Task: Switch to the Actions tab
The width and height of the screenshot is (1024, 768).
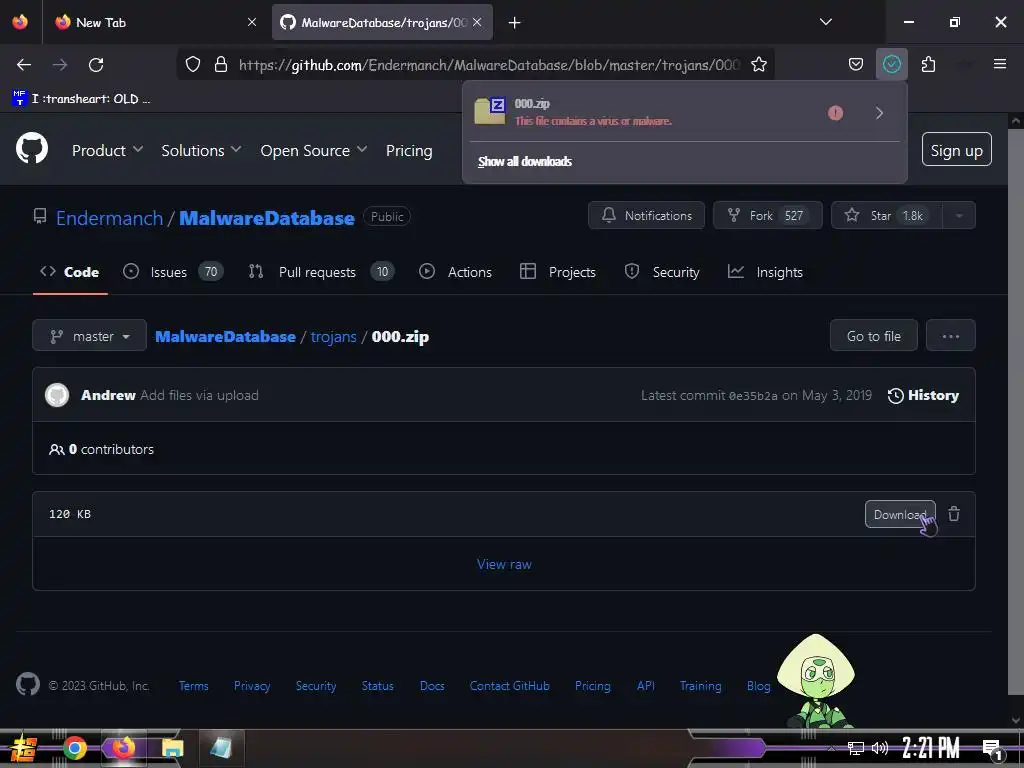Action: pyautogui.click(x=455, y=272)
